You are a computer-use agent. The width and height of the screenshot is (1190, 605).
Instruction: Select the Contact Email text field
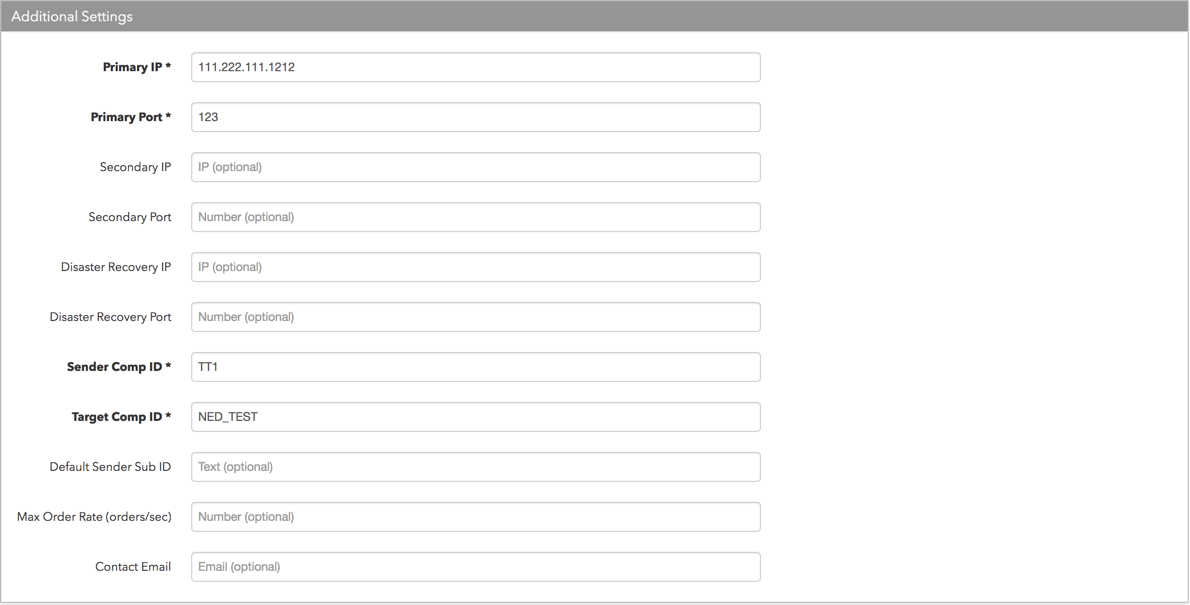[x=475, y=567]
